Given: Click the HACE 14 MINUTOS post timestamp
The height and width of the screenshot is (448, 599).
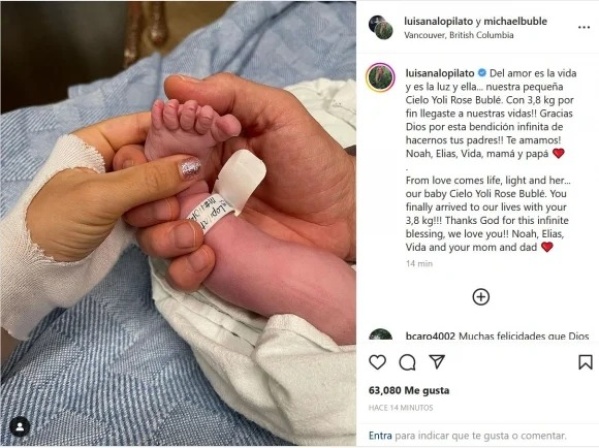Looking at the screenshot, I should (x=401, y=408).
